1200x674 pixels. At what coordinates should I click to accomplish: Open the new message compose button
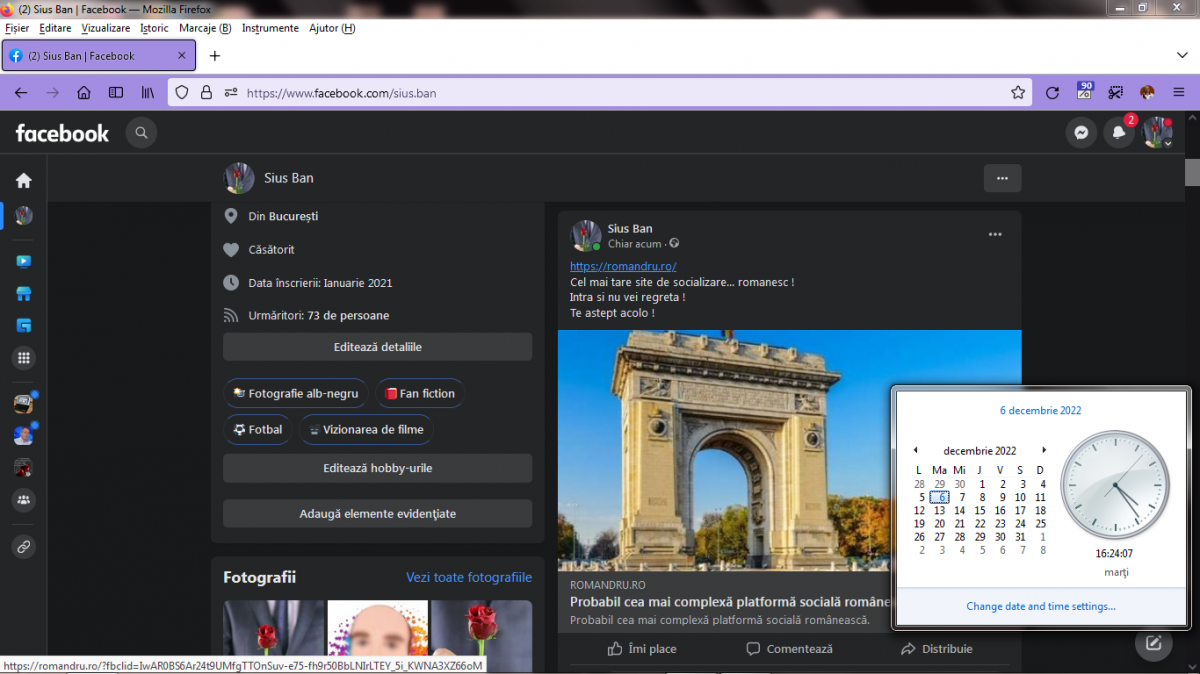[1153, 643]
